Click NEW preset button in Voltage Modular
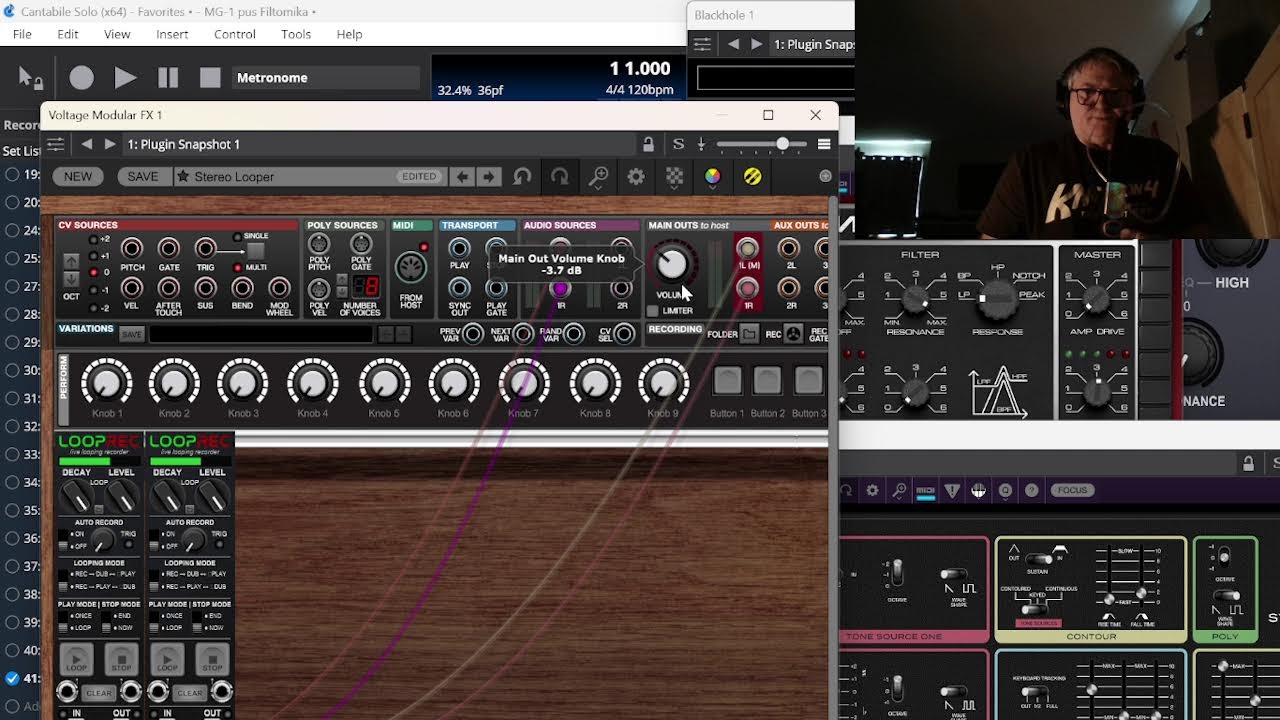The height and width of the screenshot is (720, 1280). [x=78, y=177]
